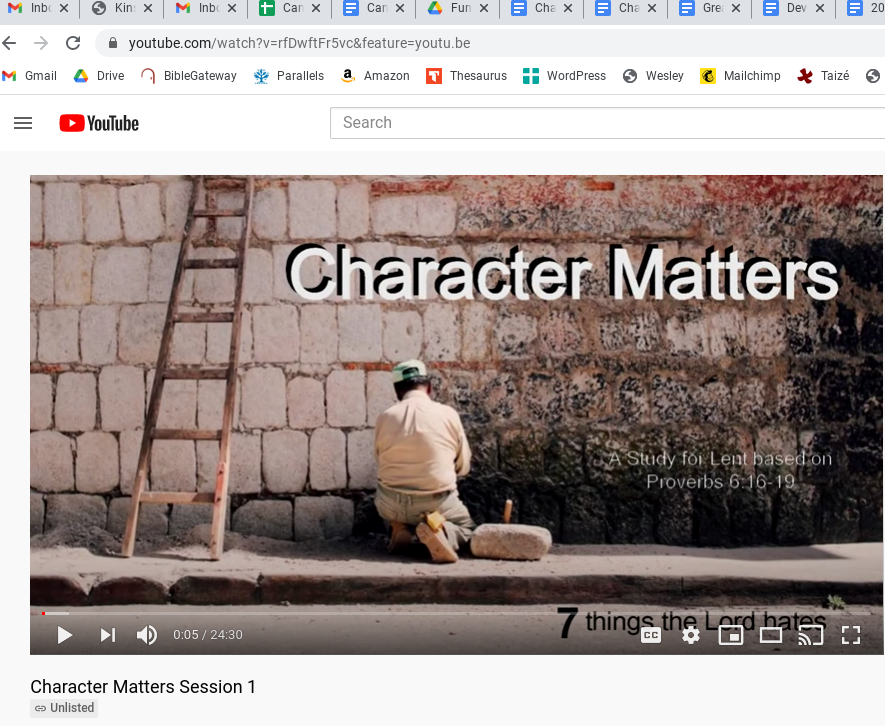Click the address bar URL
Viewport: 885px width, 726px height.
tap(299, 43)
